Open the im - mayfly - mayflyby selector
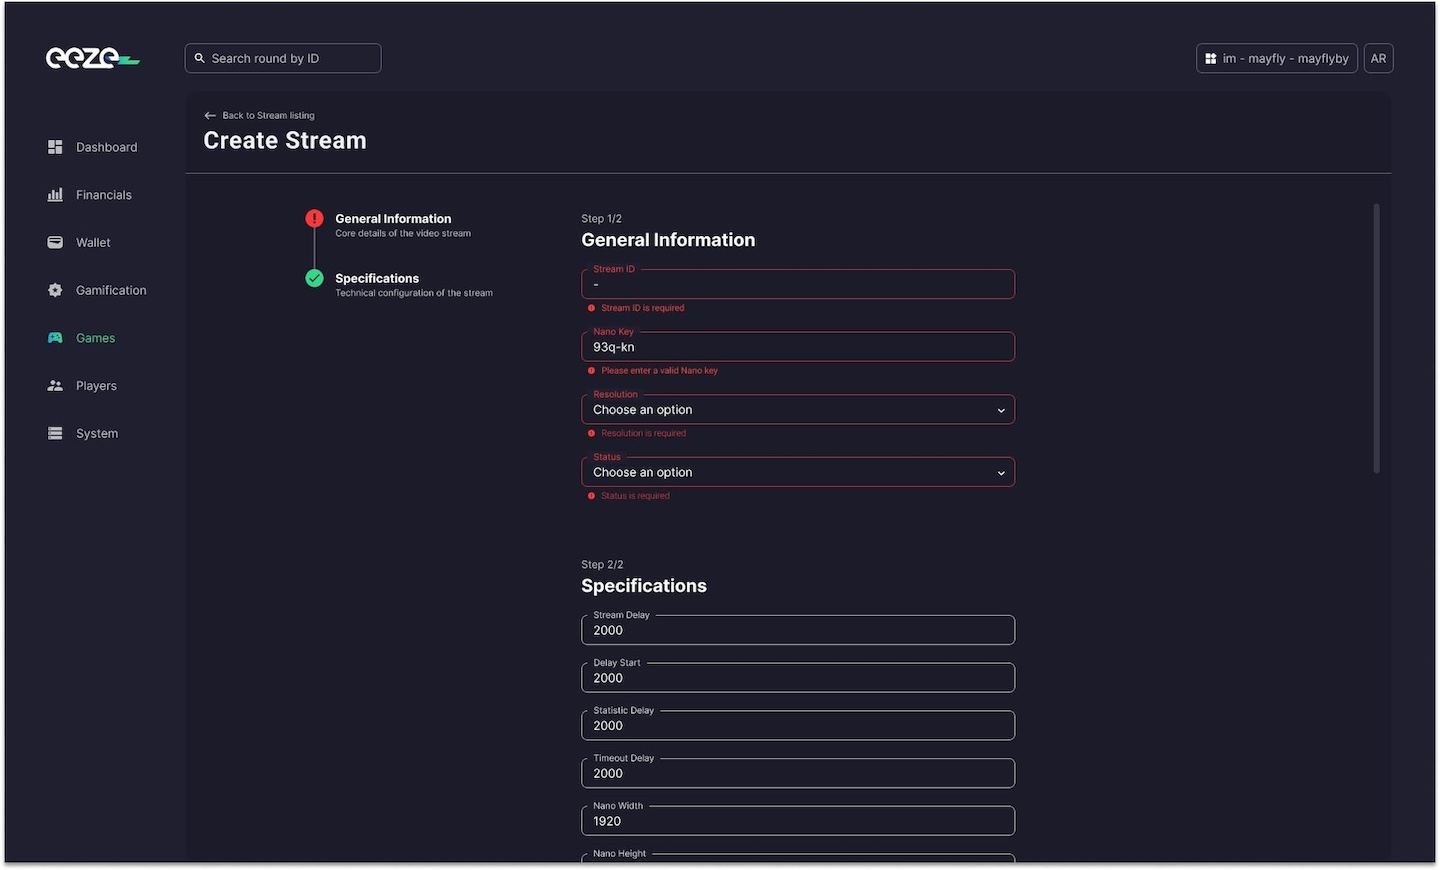Screen dimensions: 1440x870 coord(1276,59)
